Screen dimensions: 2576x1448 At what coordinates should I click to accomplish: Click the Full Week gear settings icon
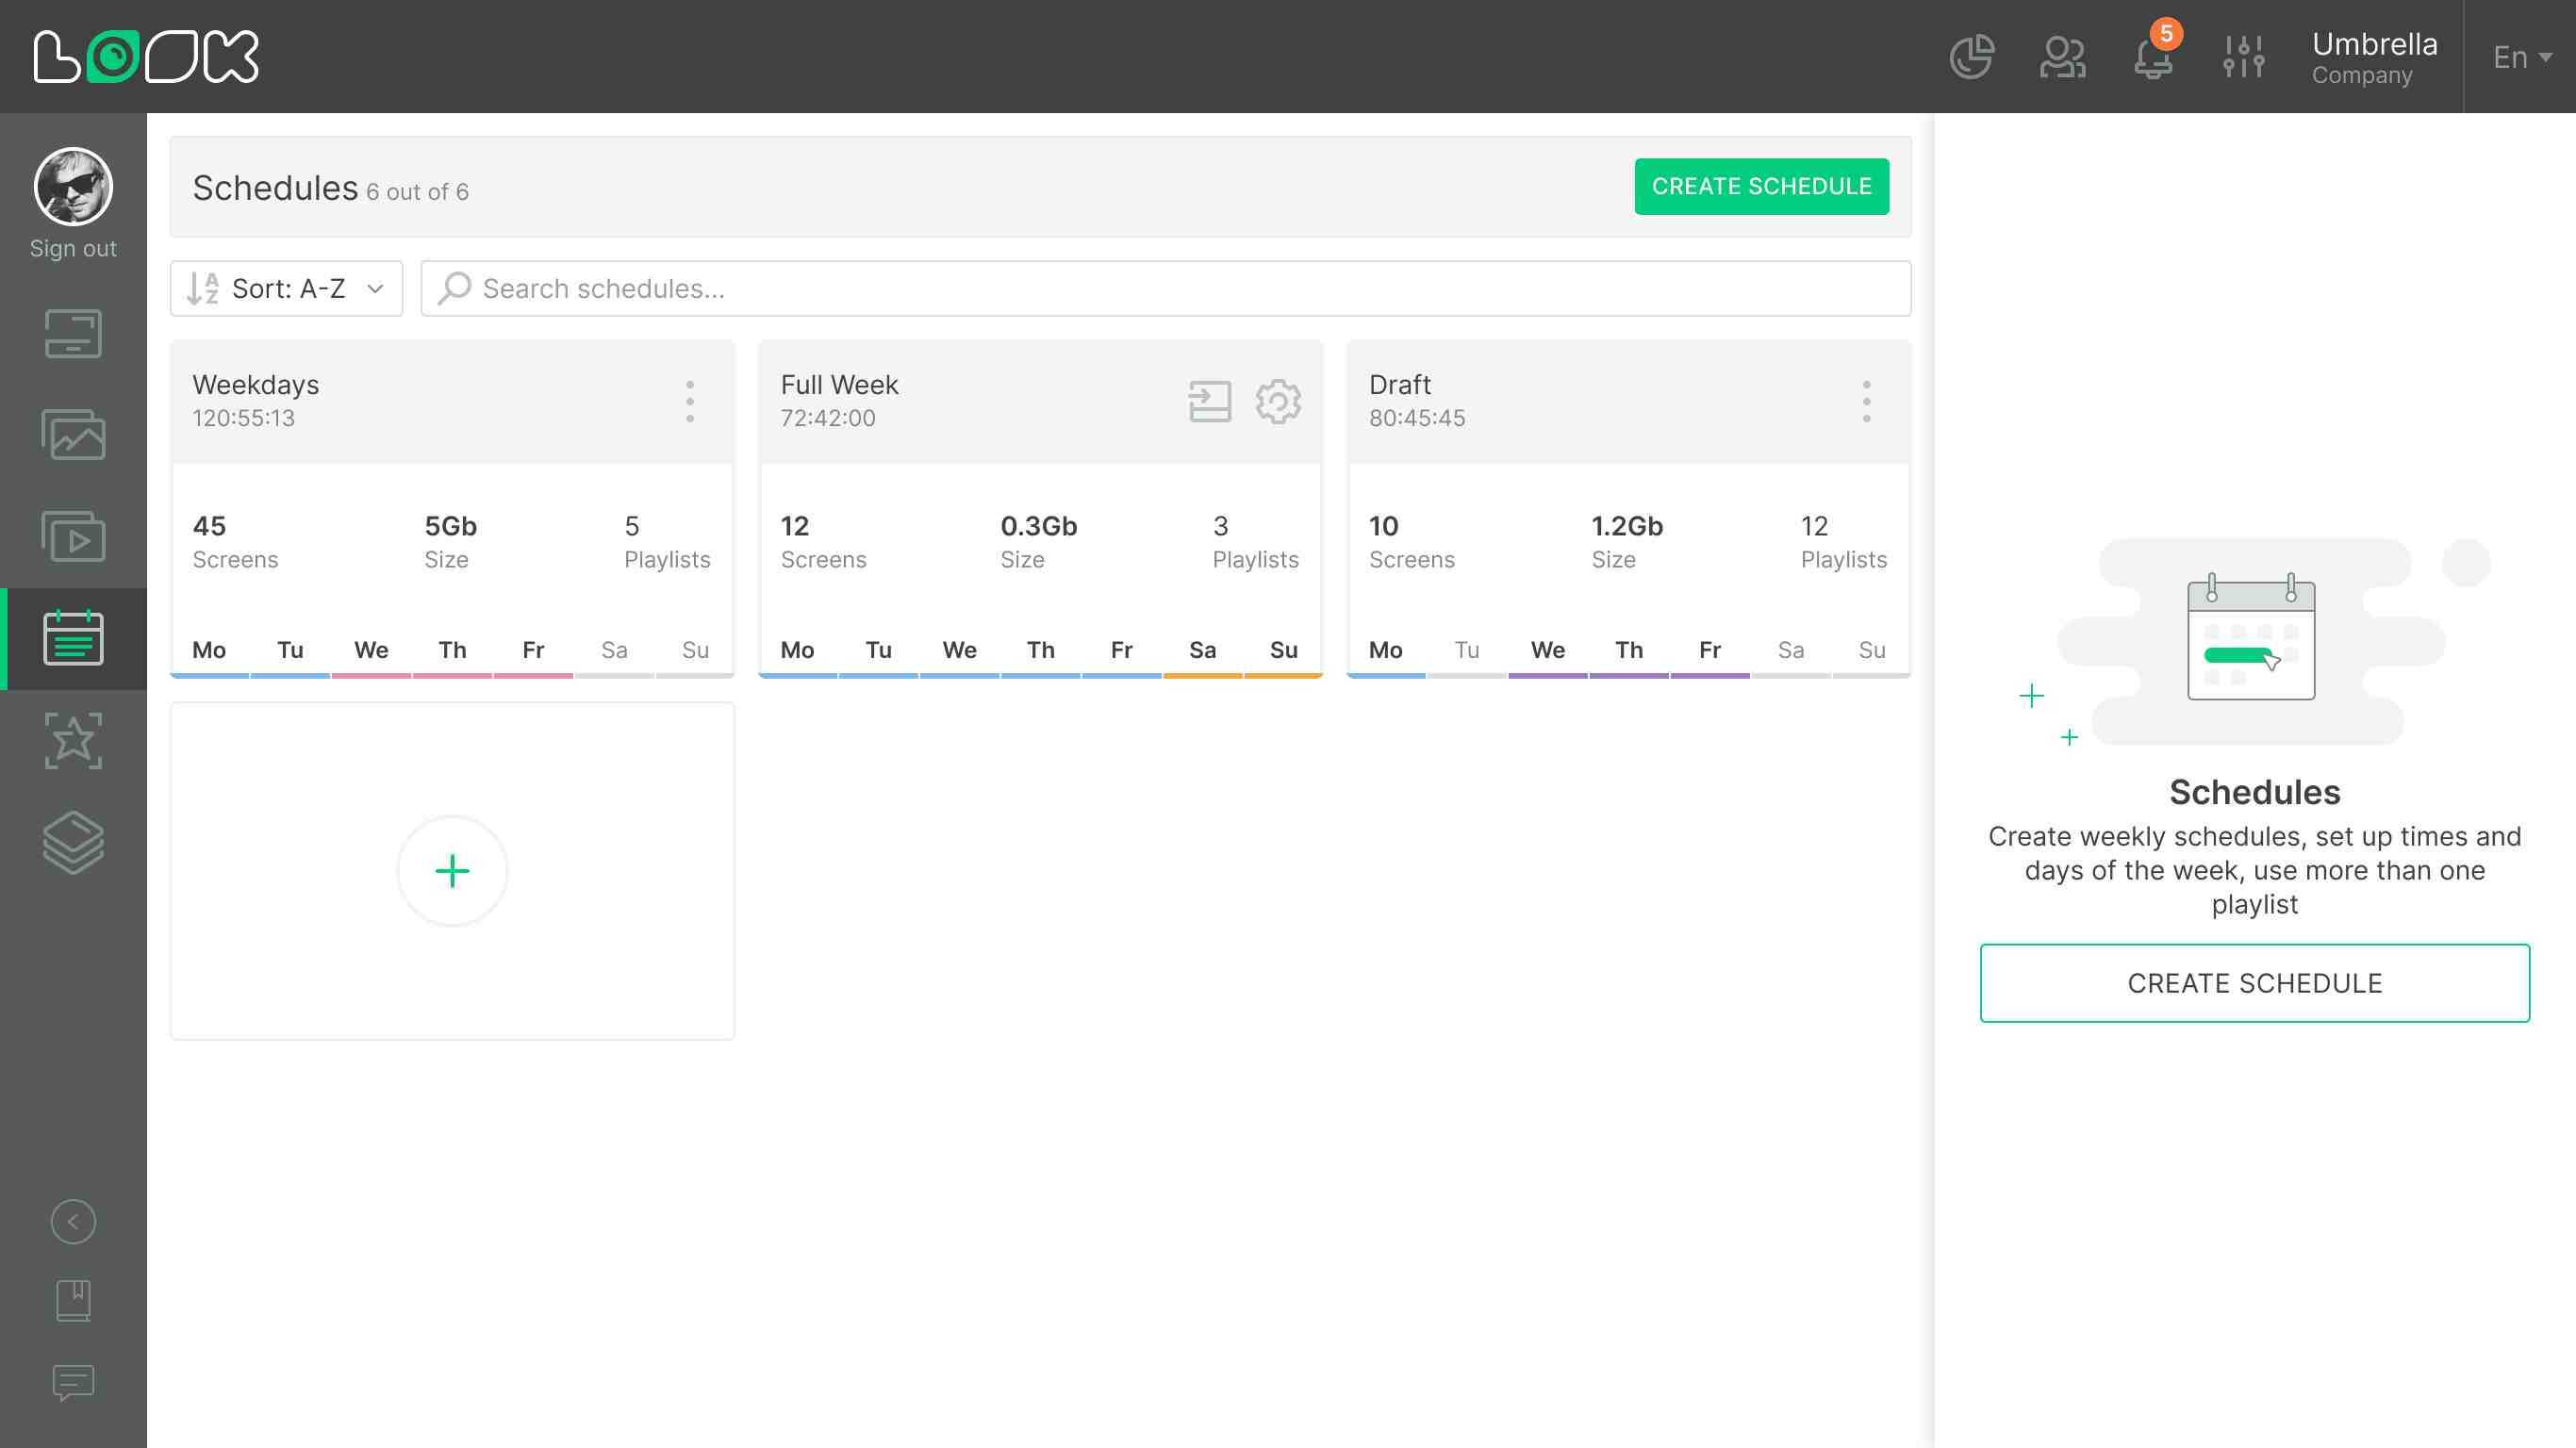click(x=1277, y=402)
